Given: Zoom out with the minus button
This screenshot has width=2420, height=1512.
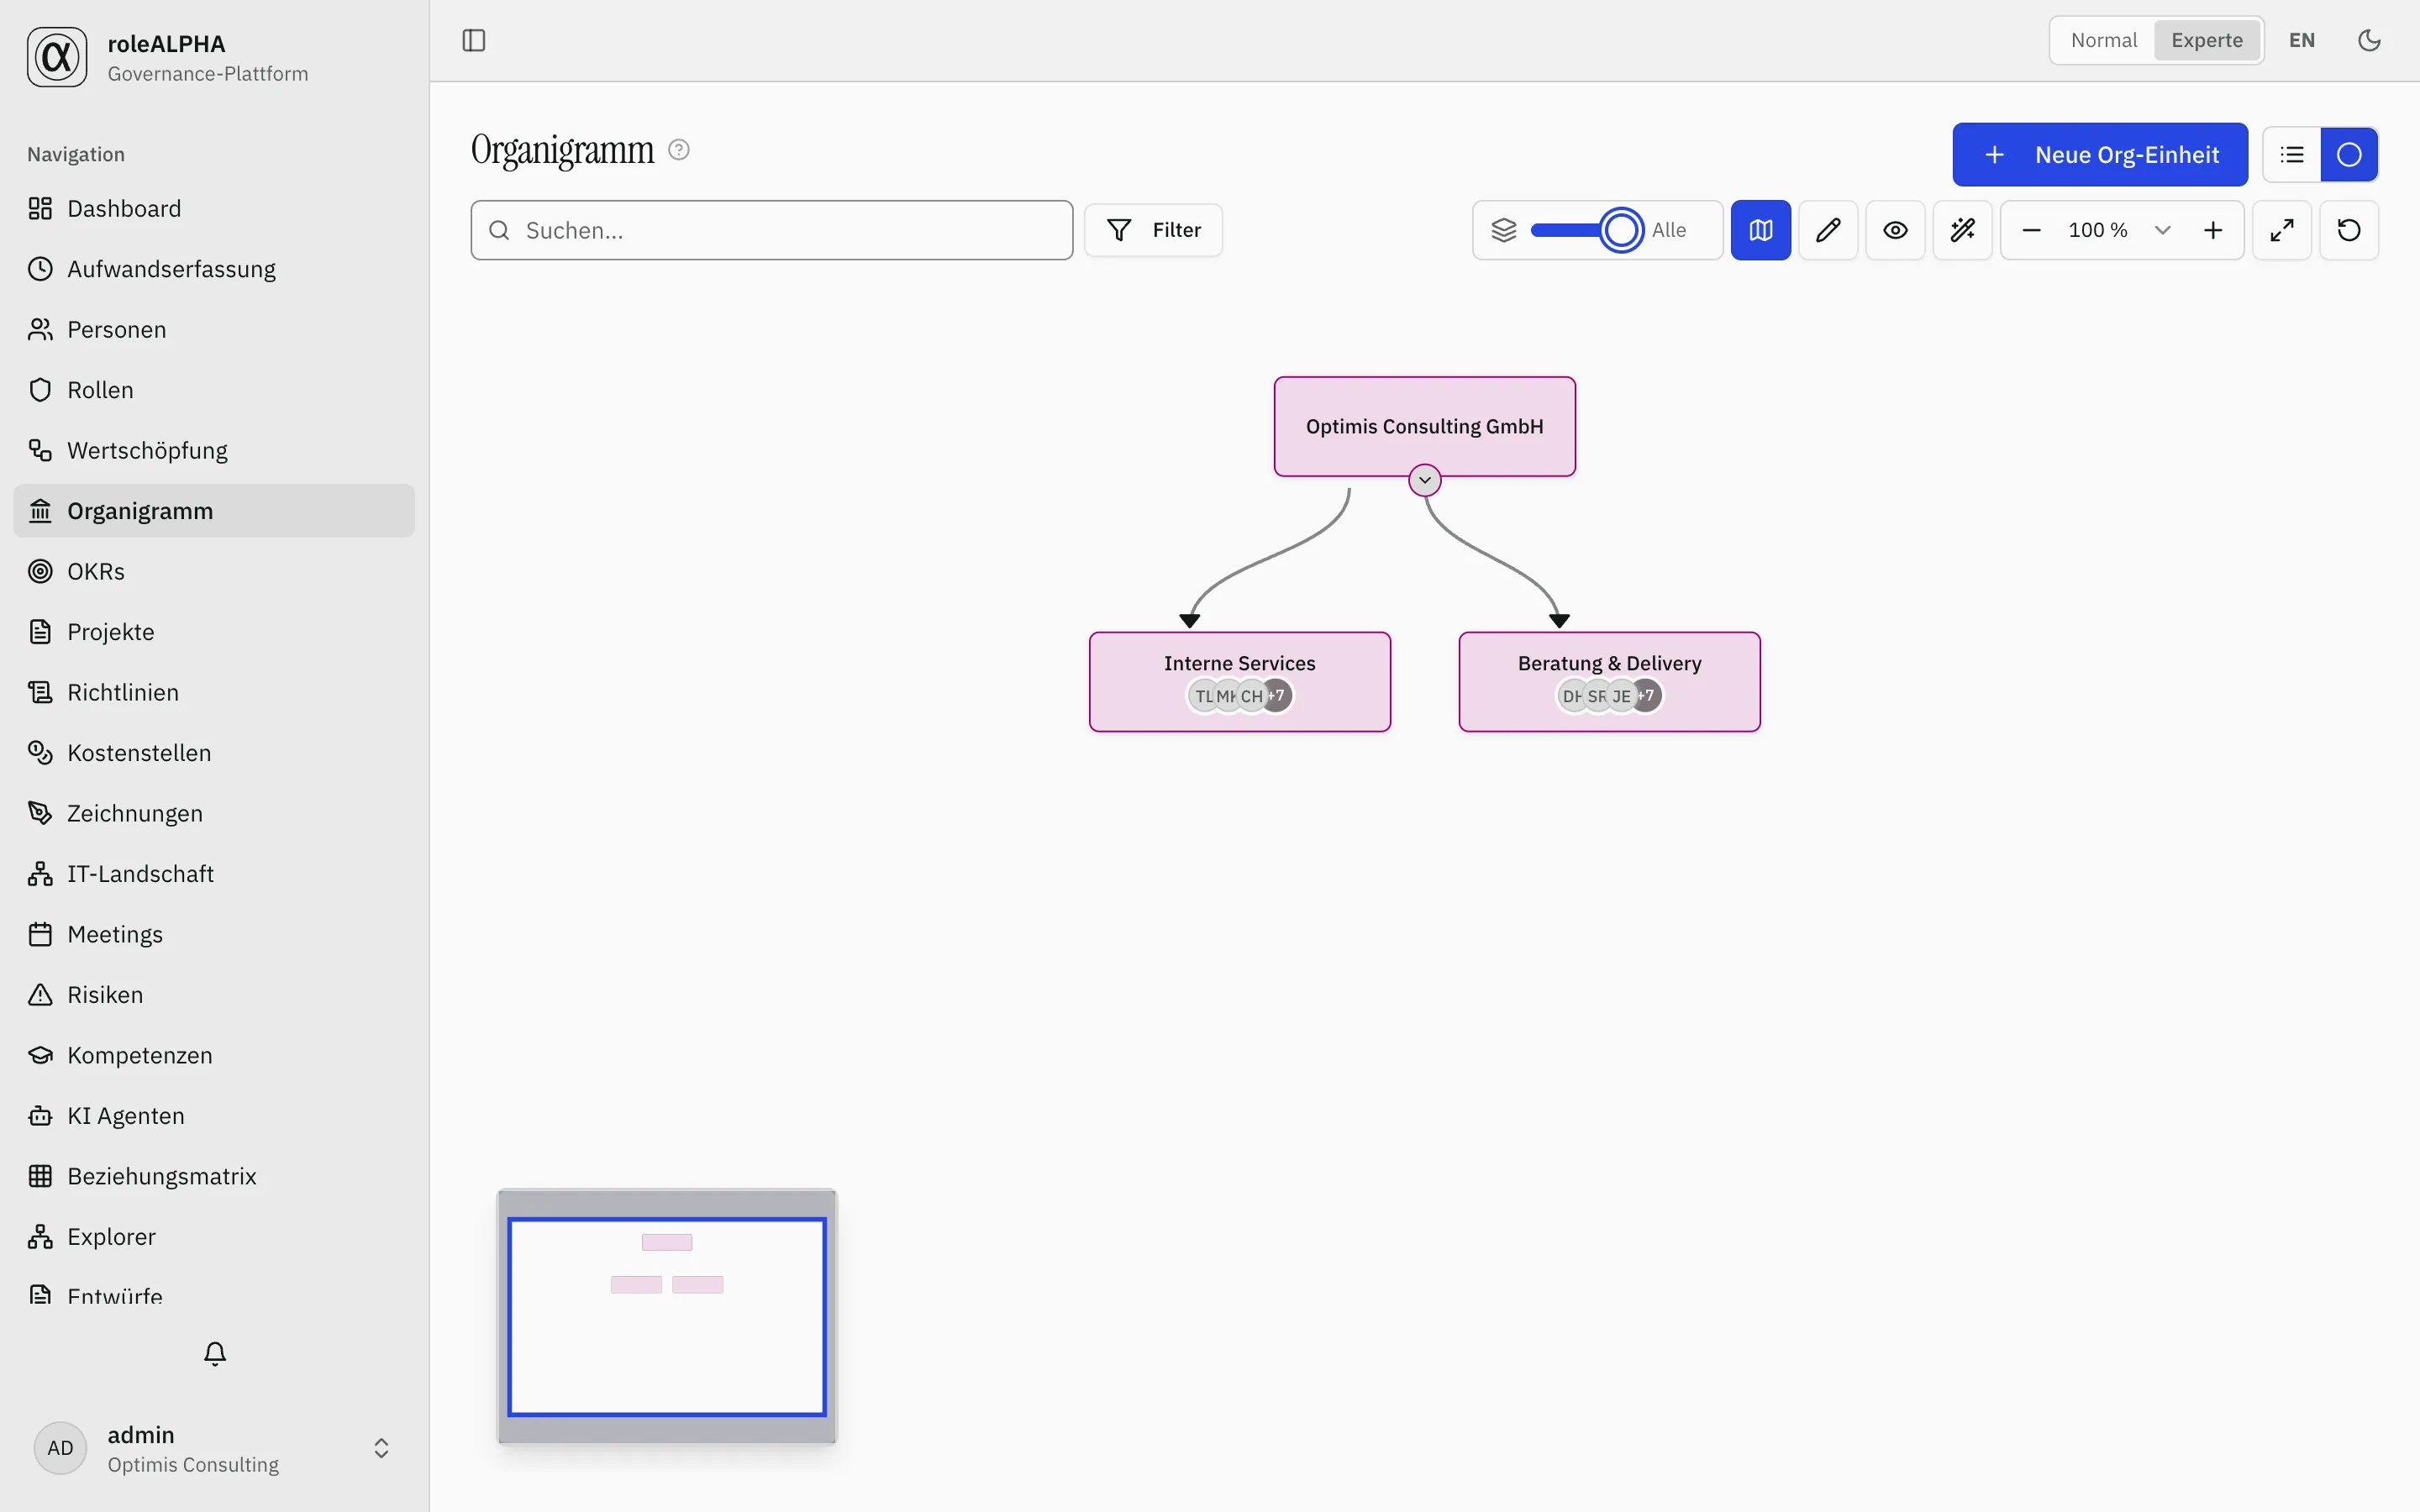Looking at the screenshot, I should [x=2031, y=230].
